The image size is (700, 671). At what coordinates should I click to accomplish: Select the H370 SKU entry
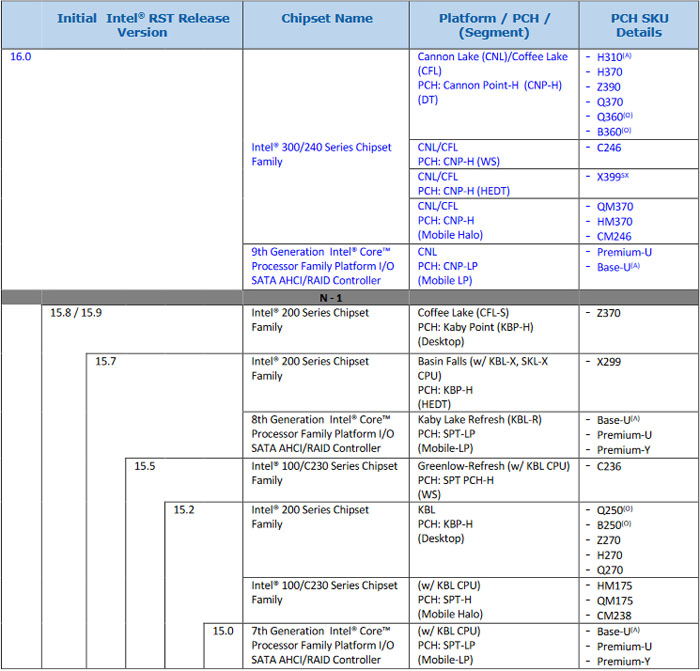click(x=609, y=72)
